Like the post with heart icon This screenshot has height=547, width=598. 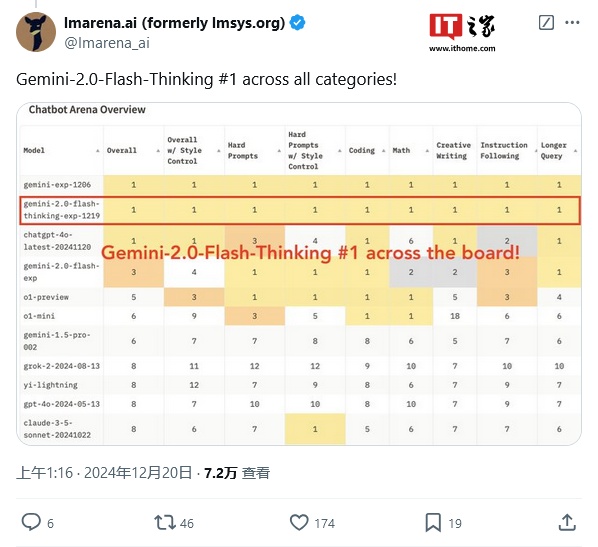pyautogui.click(x=299, y=522)
